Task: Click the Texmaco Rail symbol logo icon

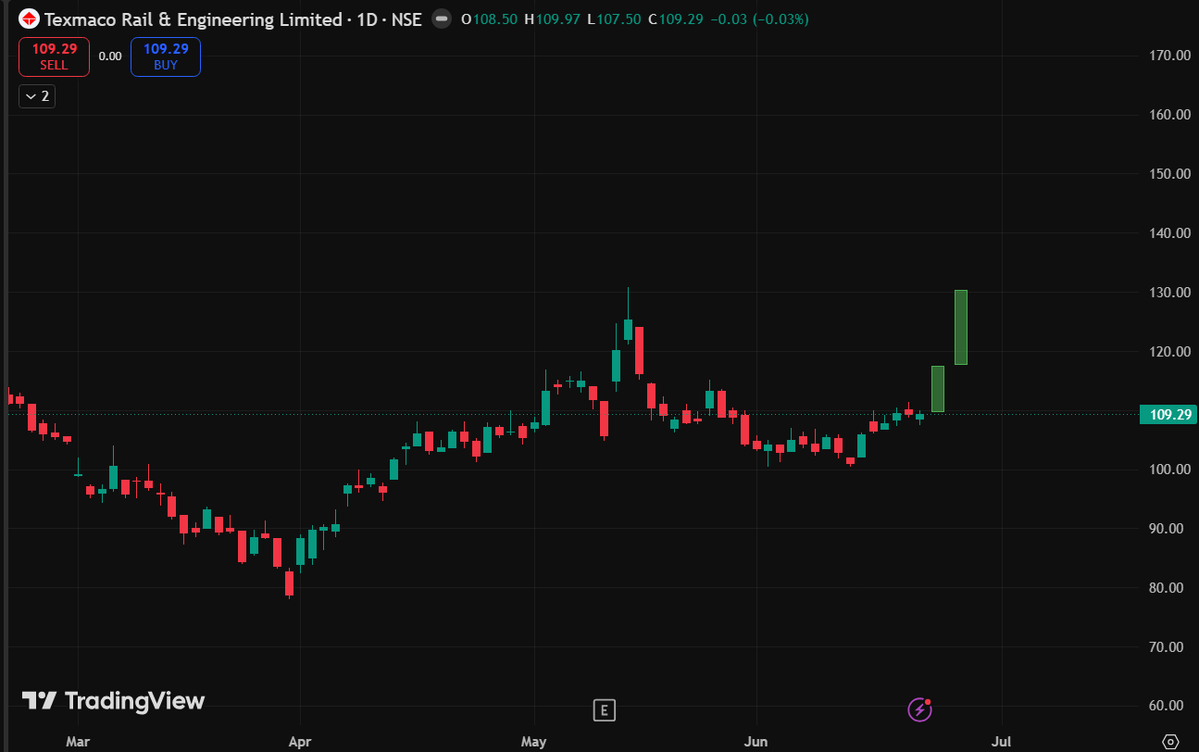Action: pos(28,19)
